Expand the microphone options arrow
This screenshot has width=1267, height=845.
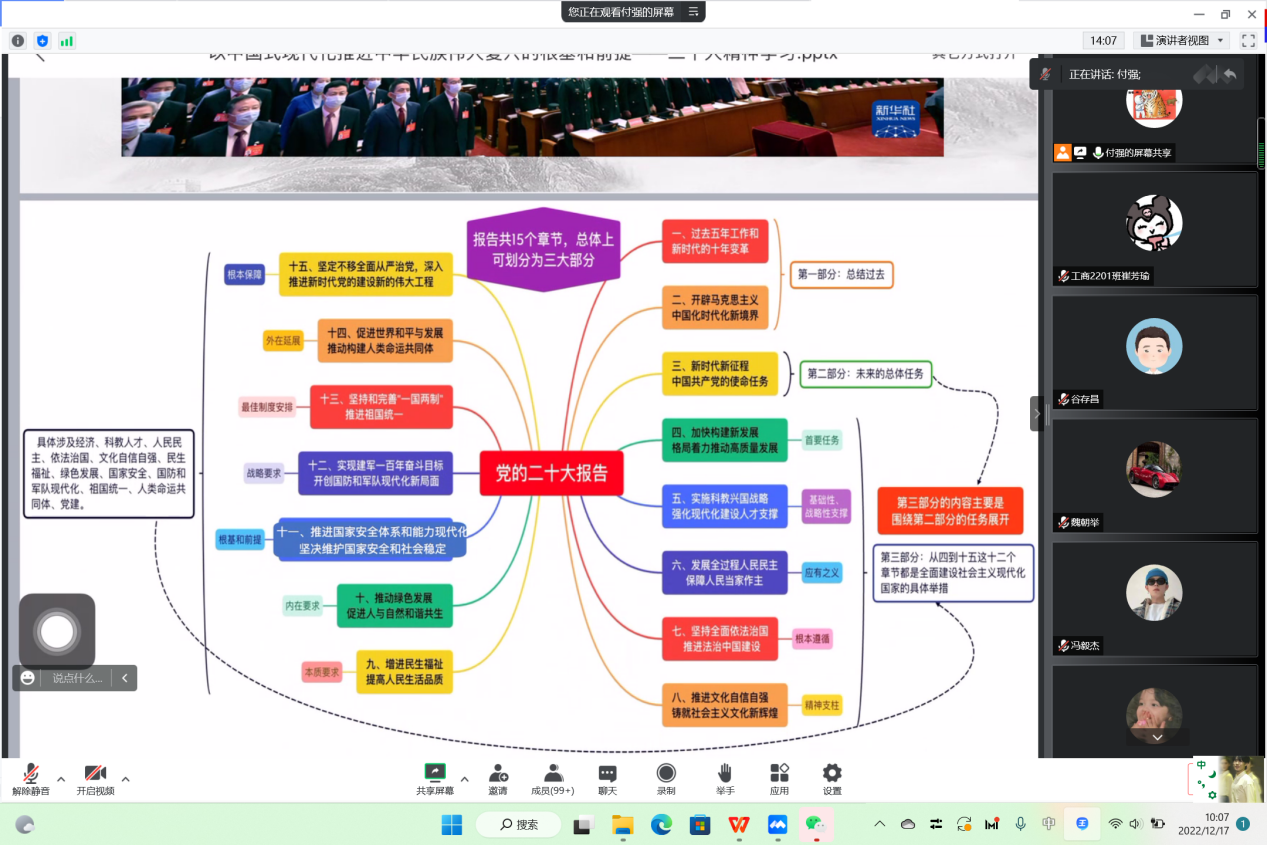(x=61, y=779)
